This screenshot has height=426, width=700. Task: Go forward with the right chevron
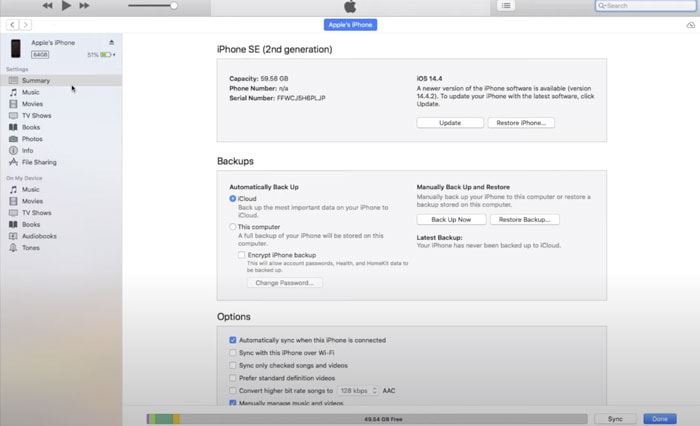click(x=25, y=25)
